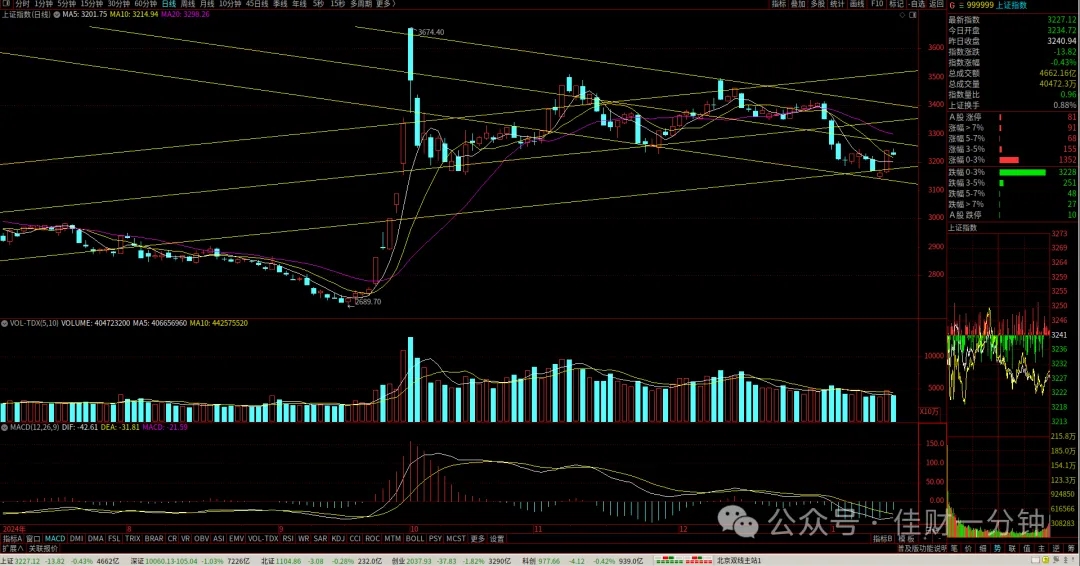Click the 联 icon in bottom-right strip

[1012, 549]
